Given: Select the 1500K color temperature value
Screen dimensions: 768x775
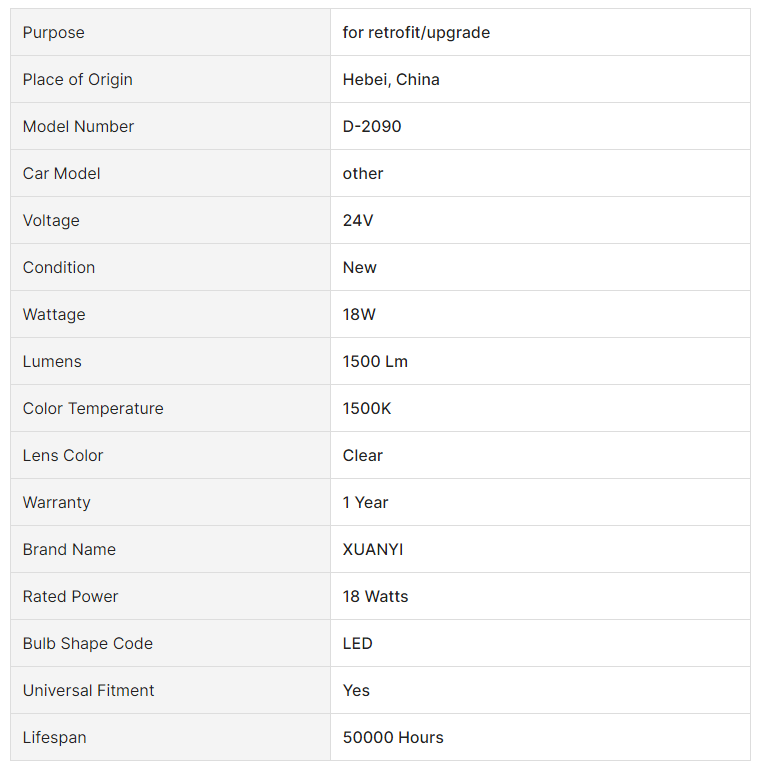Looking at the screenshot, I should tap(367, 408).
